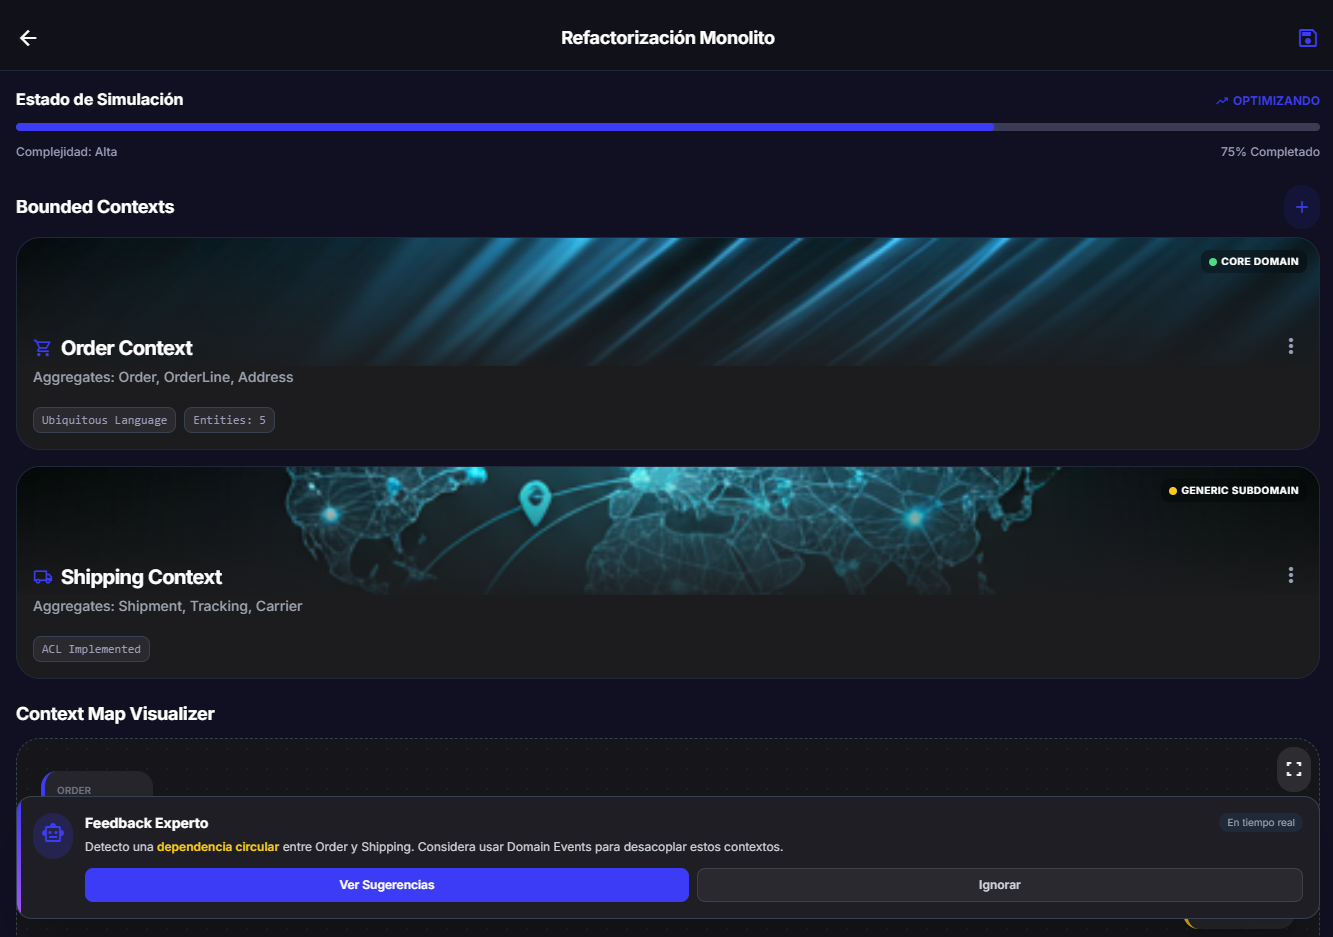
Task: Open the Shipping Context options menu
Action: (x=1291, y=574)
